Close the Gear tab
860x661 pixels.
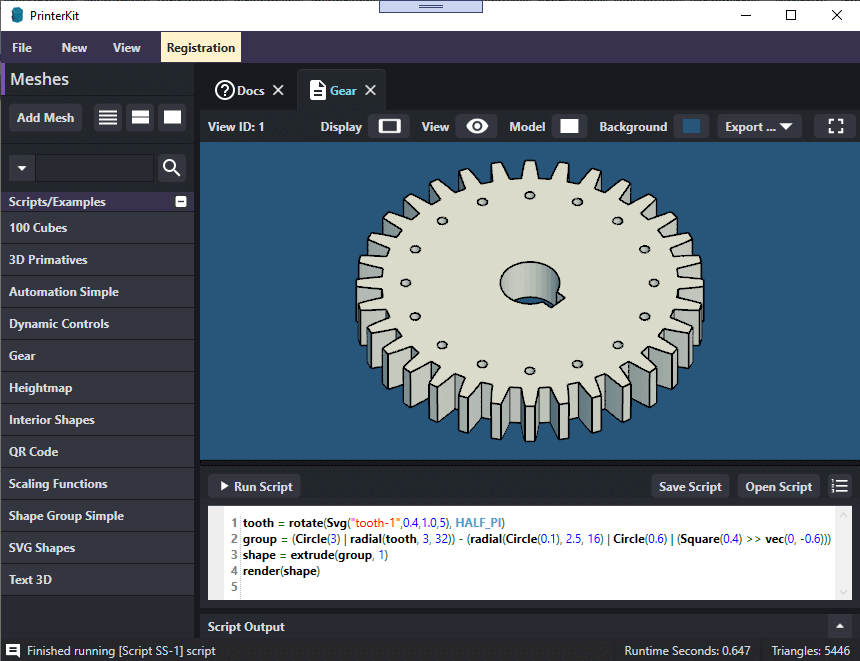371,91
